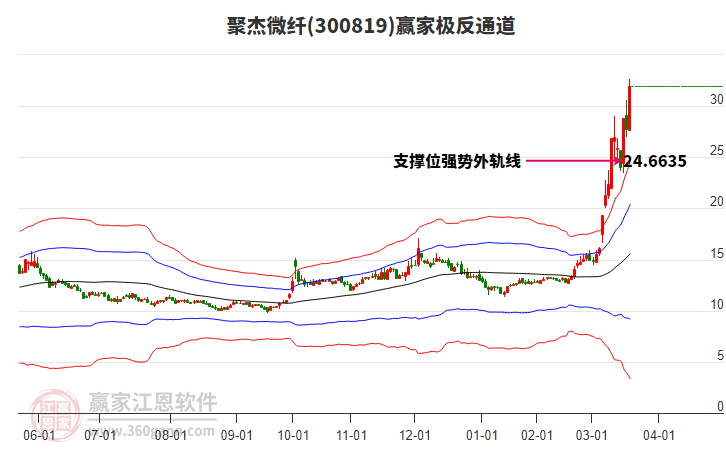Click the price axis label 25
This screenshot has height=450, width=726.
click(x=717, y=150)
